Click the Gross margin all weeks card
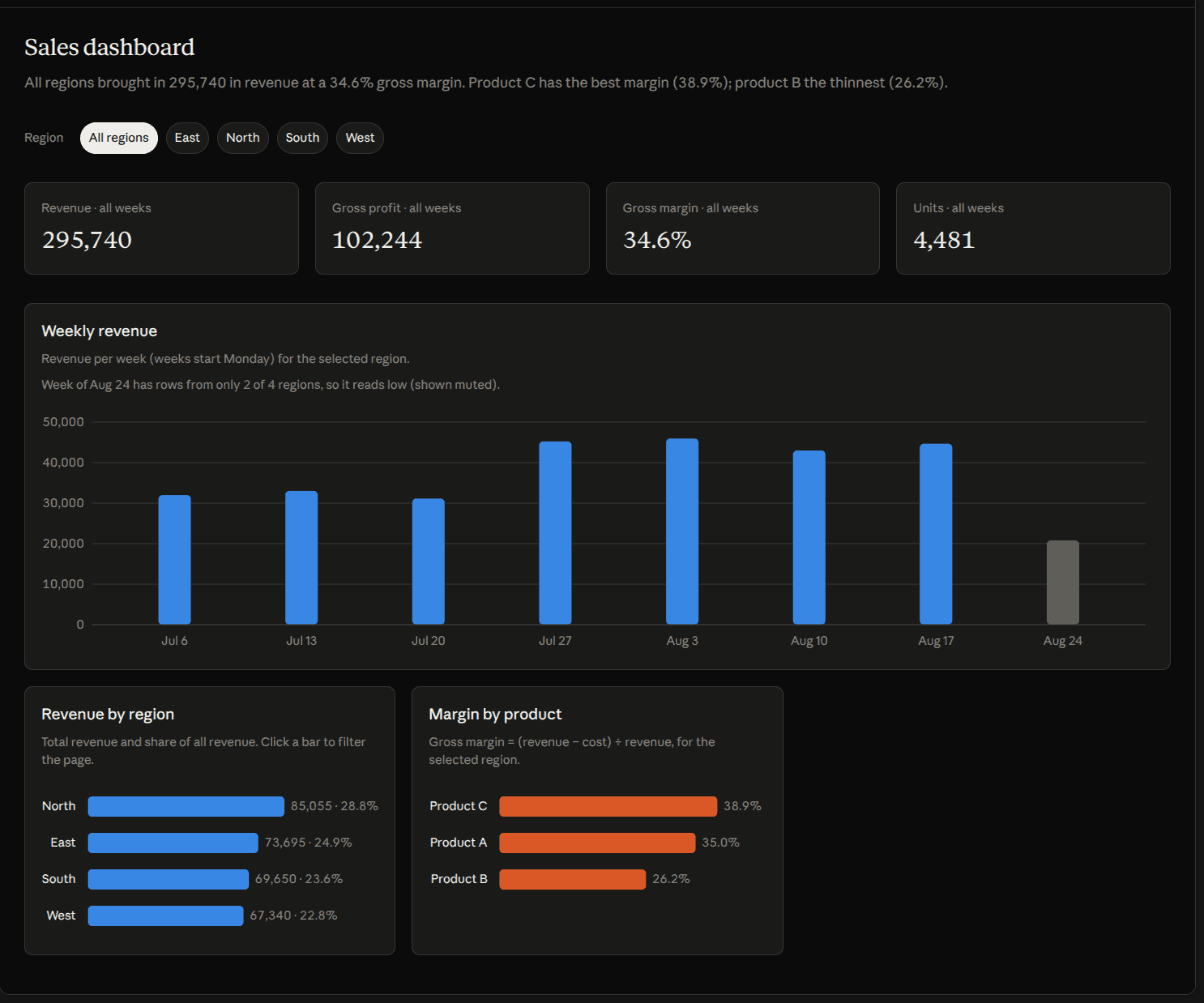This screenshot has height=1003, width=1204. (x=743, y=228)
